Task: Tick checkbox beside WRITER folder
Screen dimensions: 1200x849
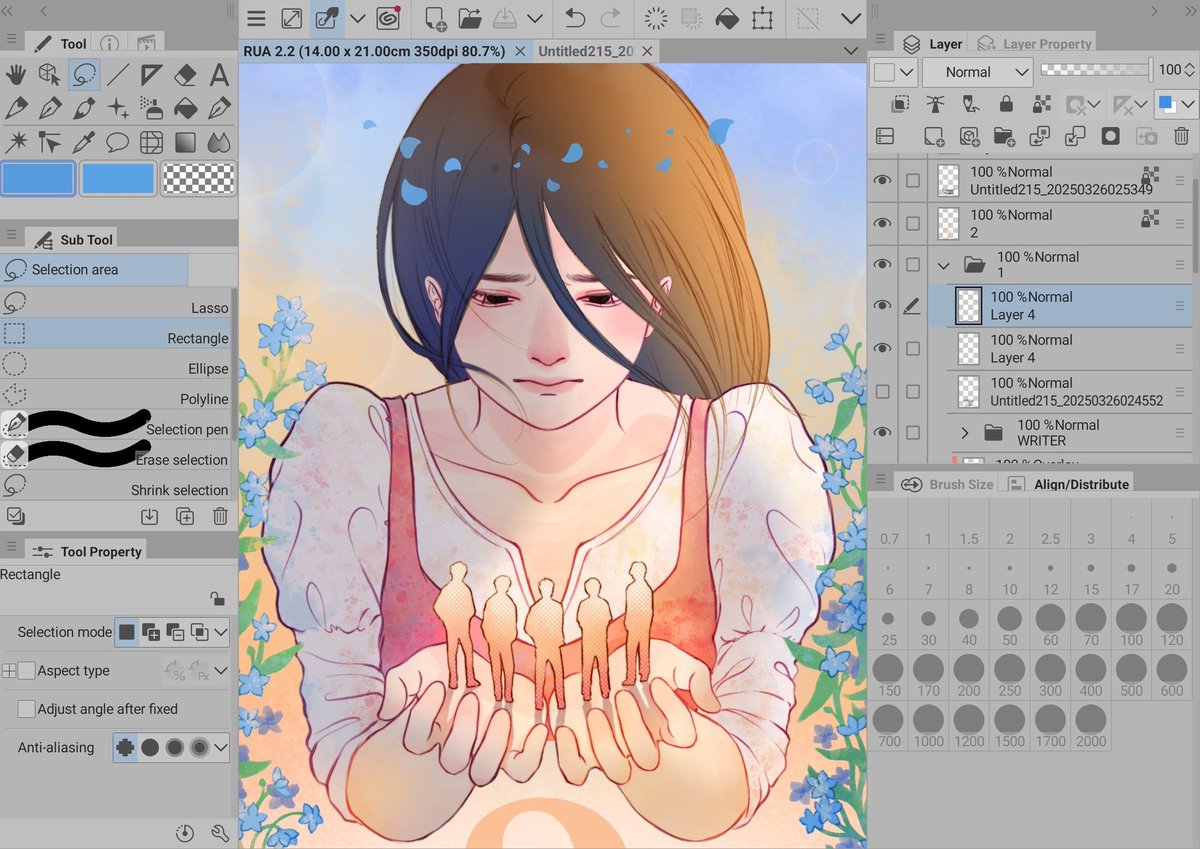Action: click(x=912, y=432)
